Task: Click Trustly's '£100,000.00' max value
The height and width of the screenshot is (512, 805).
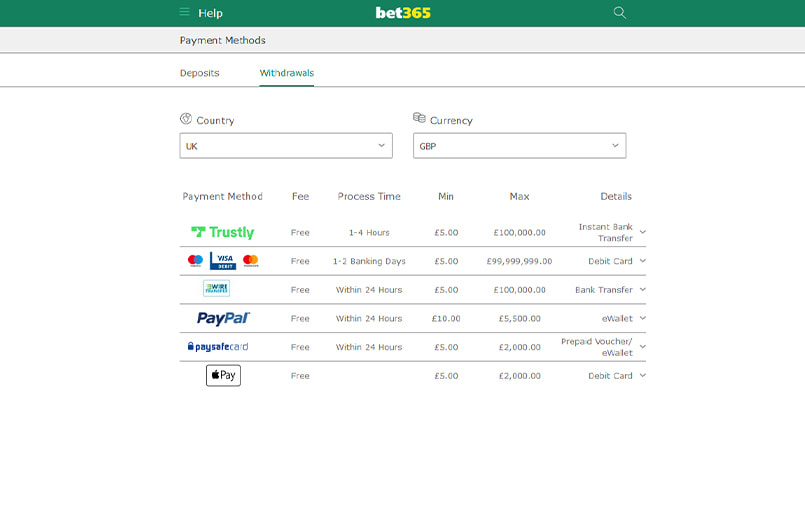Action: (520, 233)
